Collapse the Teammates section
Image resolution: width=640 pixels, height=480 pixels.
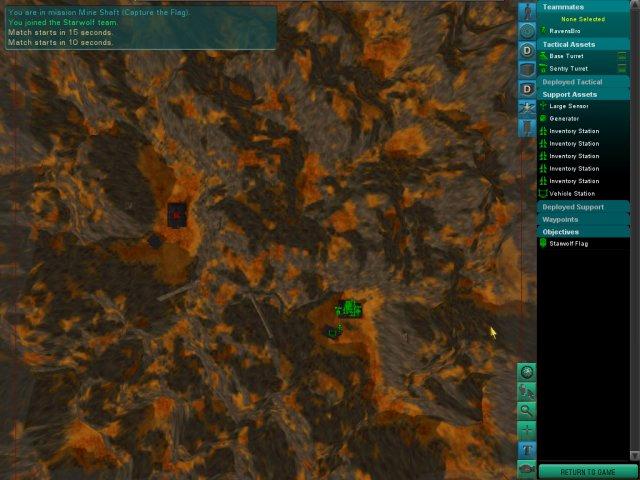(x=584, y=7)
